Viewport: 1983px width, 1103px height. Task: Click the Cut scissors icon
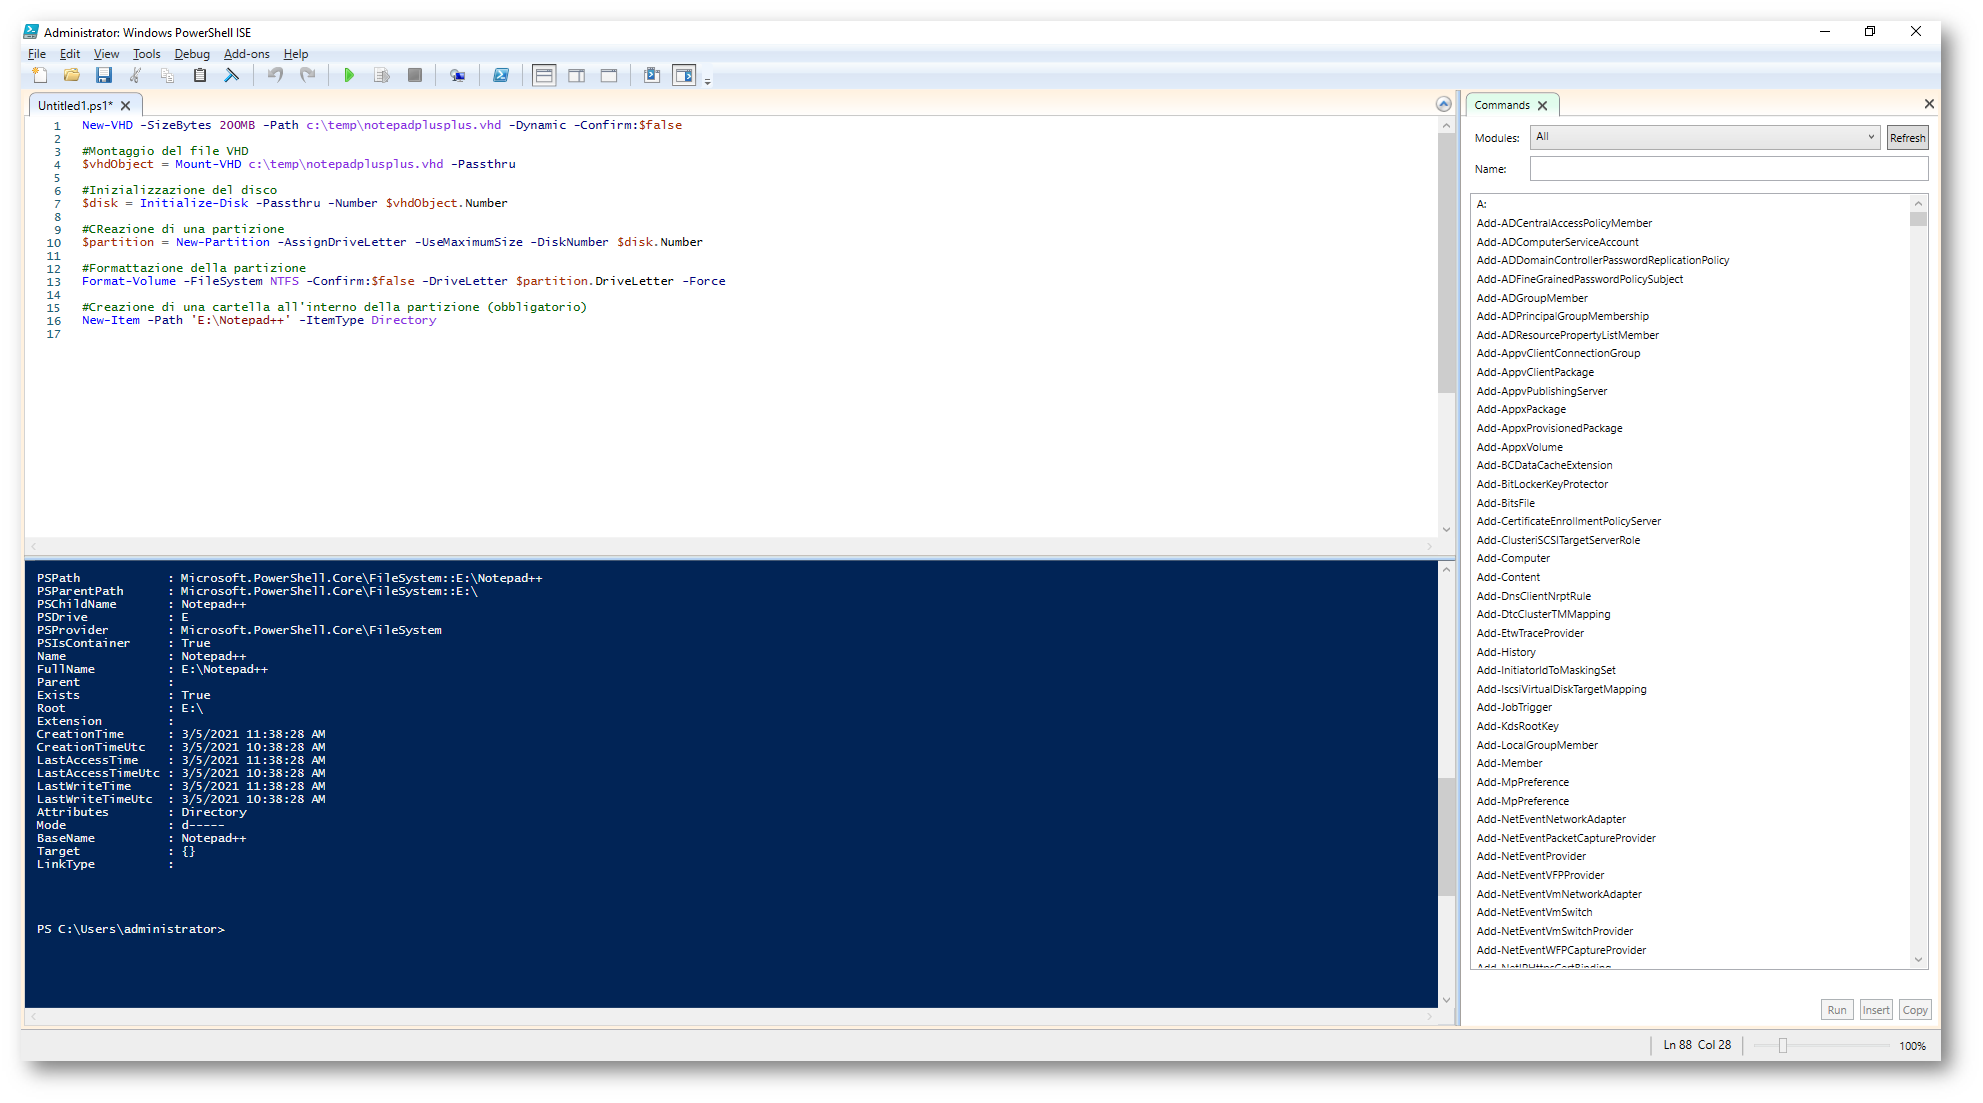(x=135, y=75)
